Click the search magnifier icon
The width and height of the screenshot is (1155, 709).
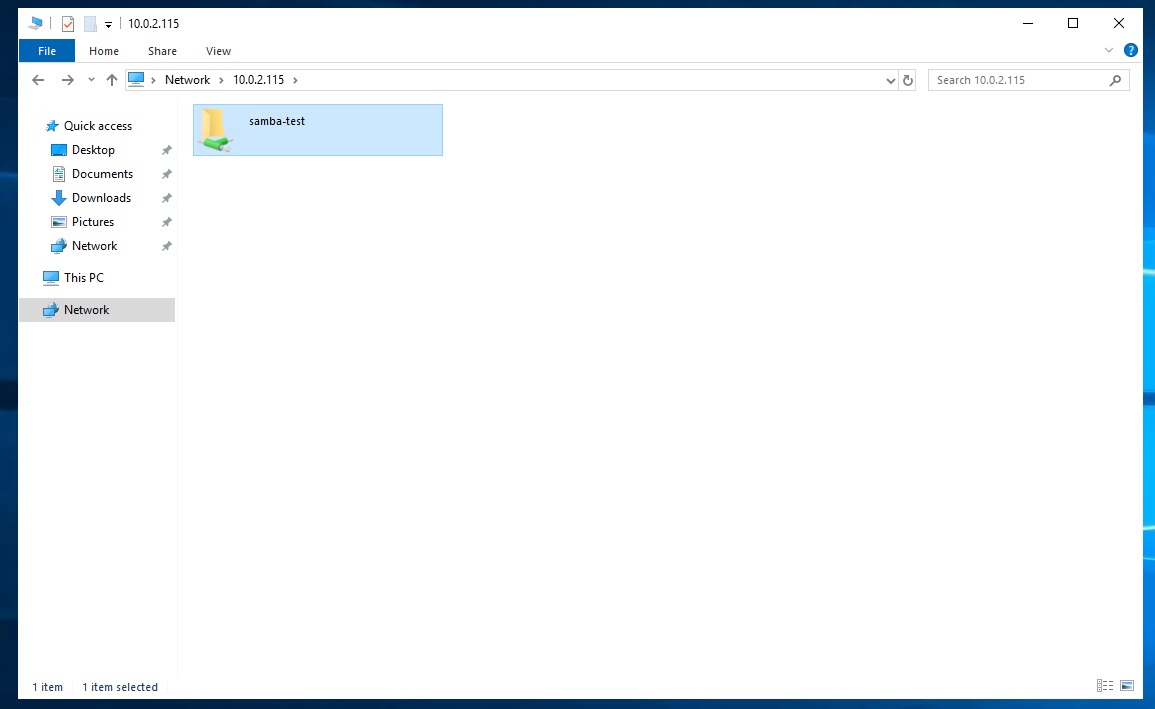[1115, 80]
